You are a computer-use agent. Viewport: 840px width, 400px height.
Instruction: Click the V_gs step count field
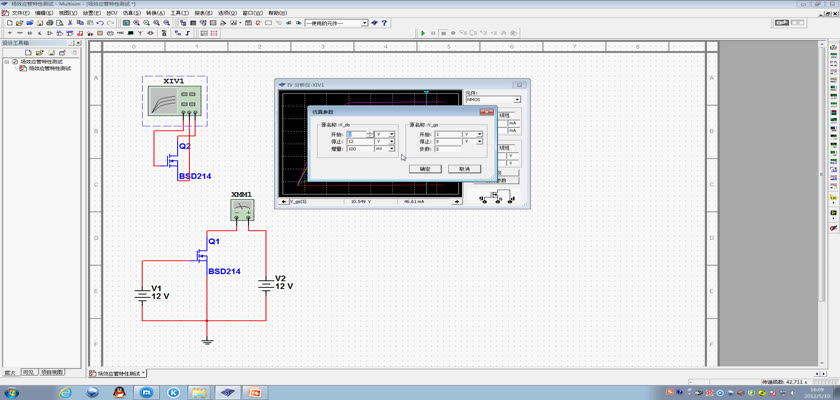coord(448,148)
